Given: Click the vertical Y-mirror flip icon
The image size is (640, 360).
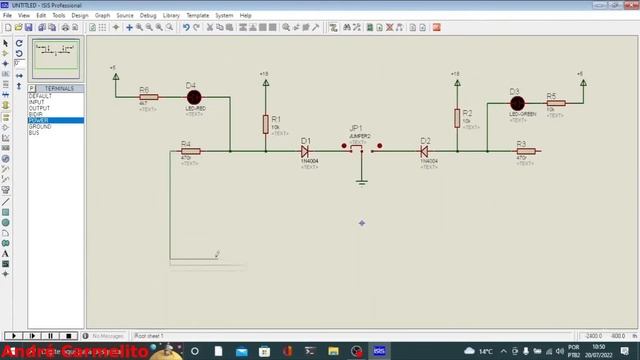Looking at the screenshot, I should click(19, 86).
